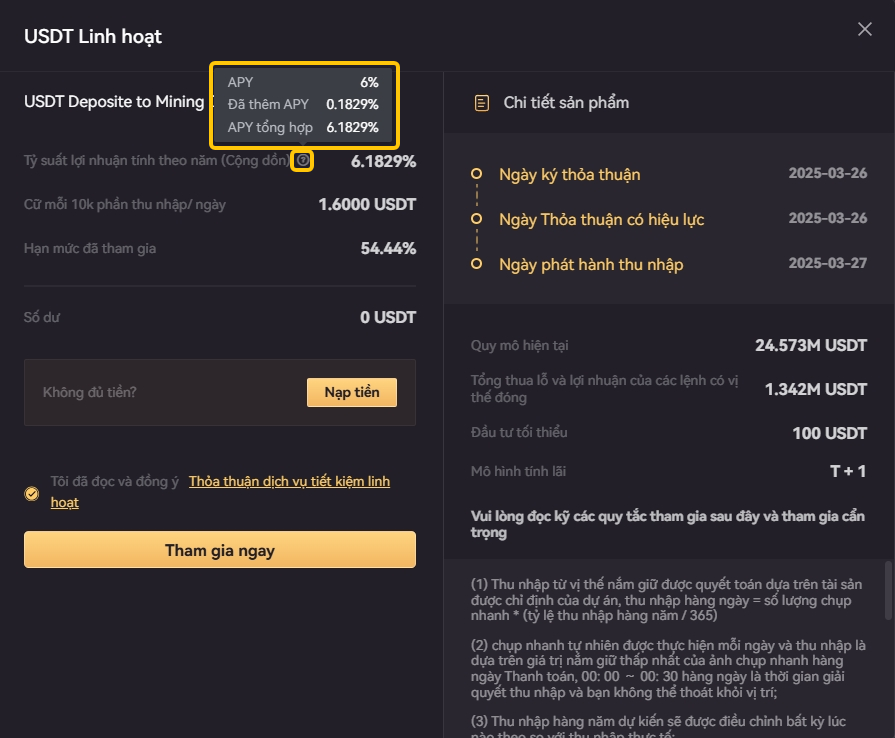Click the Nạp tiền deposit button
This screenshot has height=738, width=895.
tap(352, 392)
